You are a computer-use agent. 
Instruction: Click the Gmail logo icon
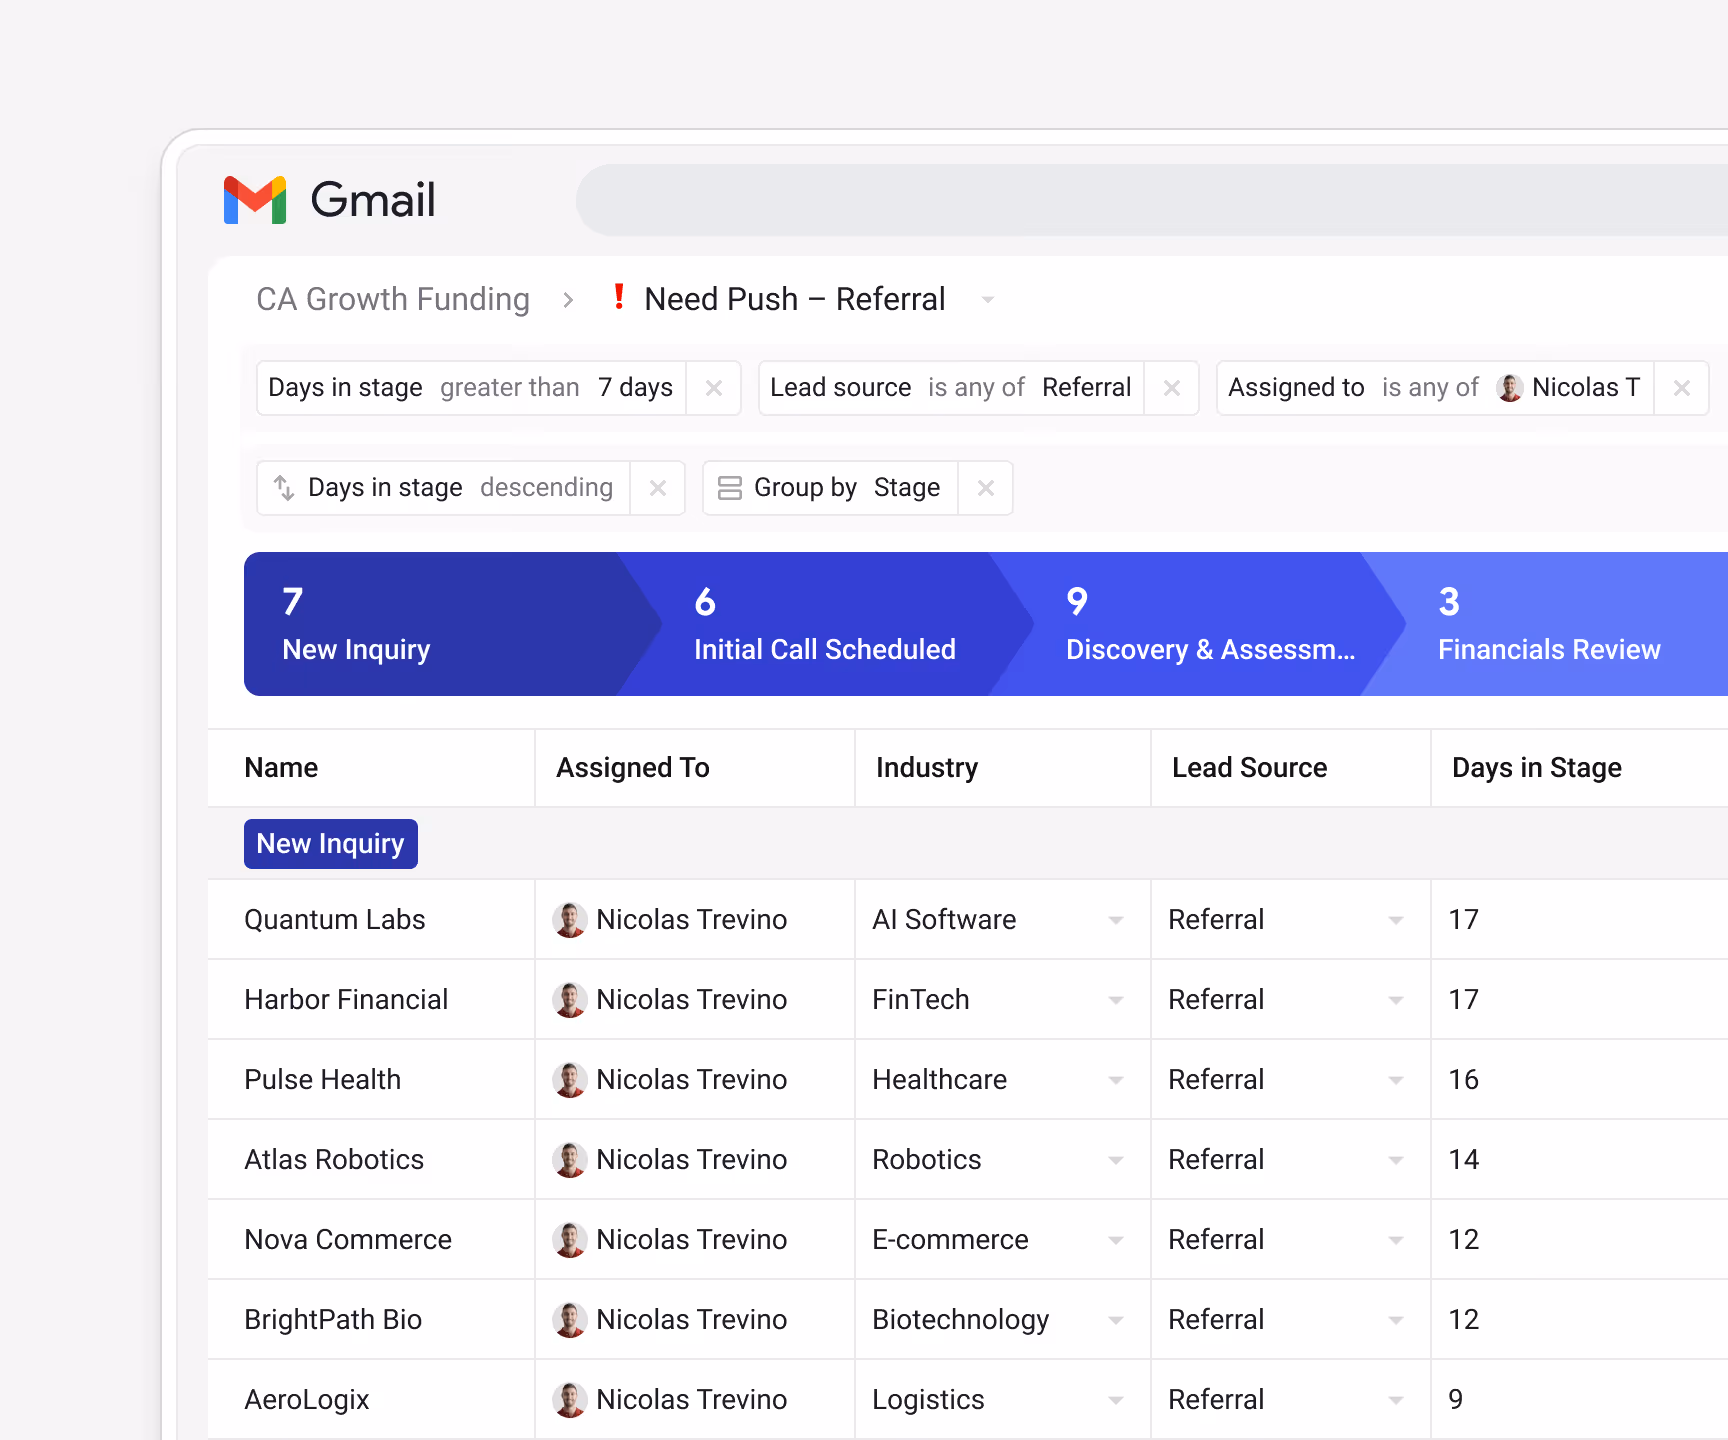[255, 200]
